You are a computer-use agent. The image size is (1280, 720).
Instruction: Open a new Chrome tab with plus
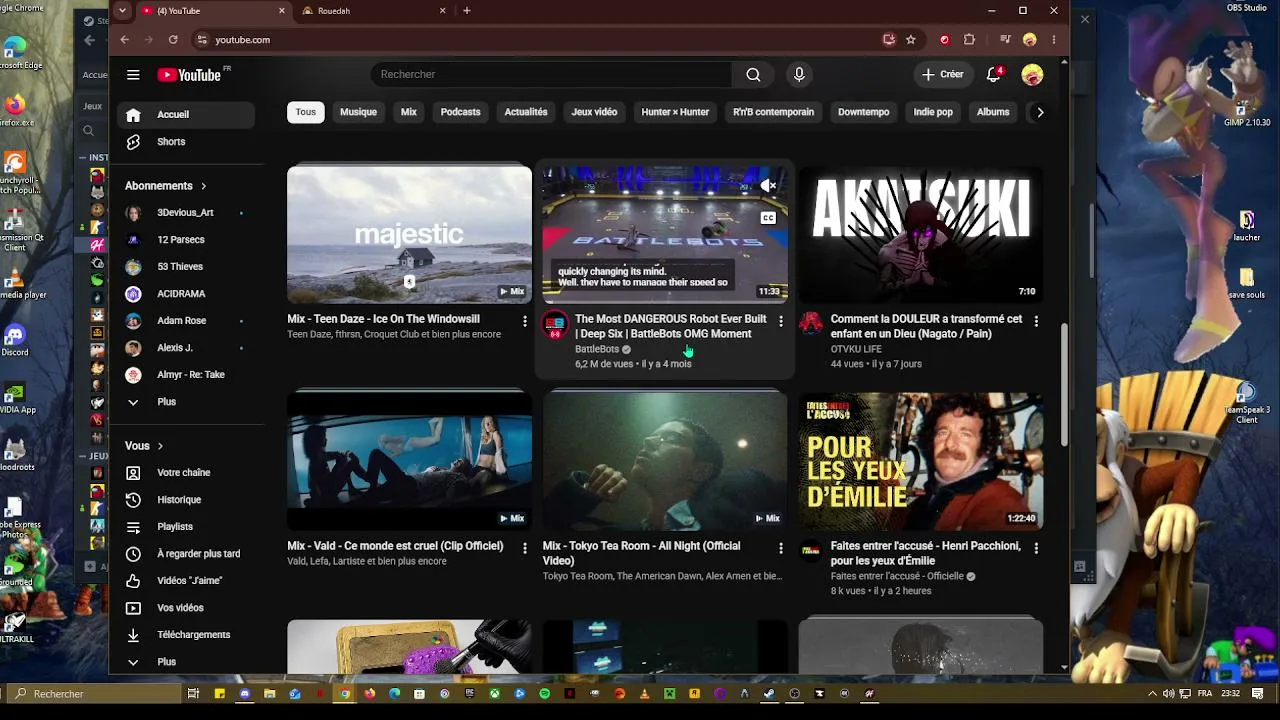tap(467, 11)
